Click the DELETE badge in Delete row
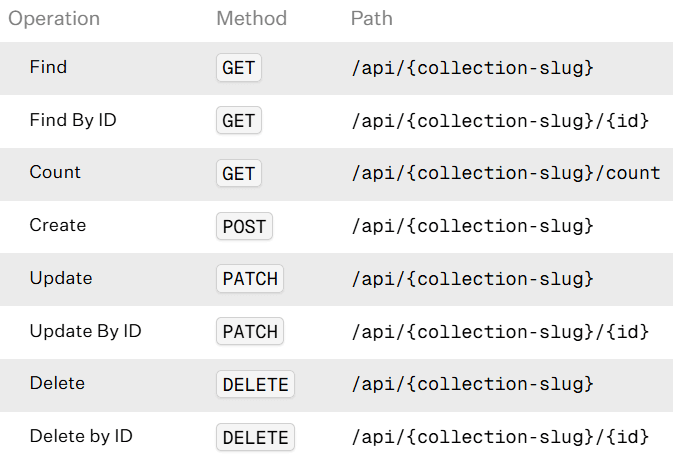The height and width of the screenshot is (457, 673). coord(255,385)
